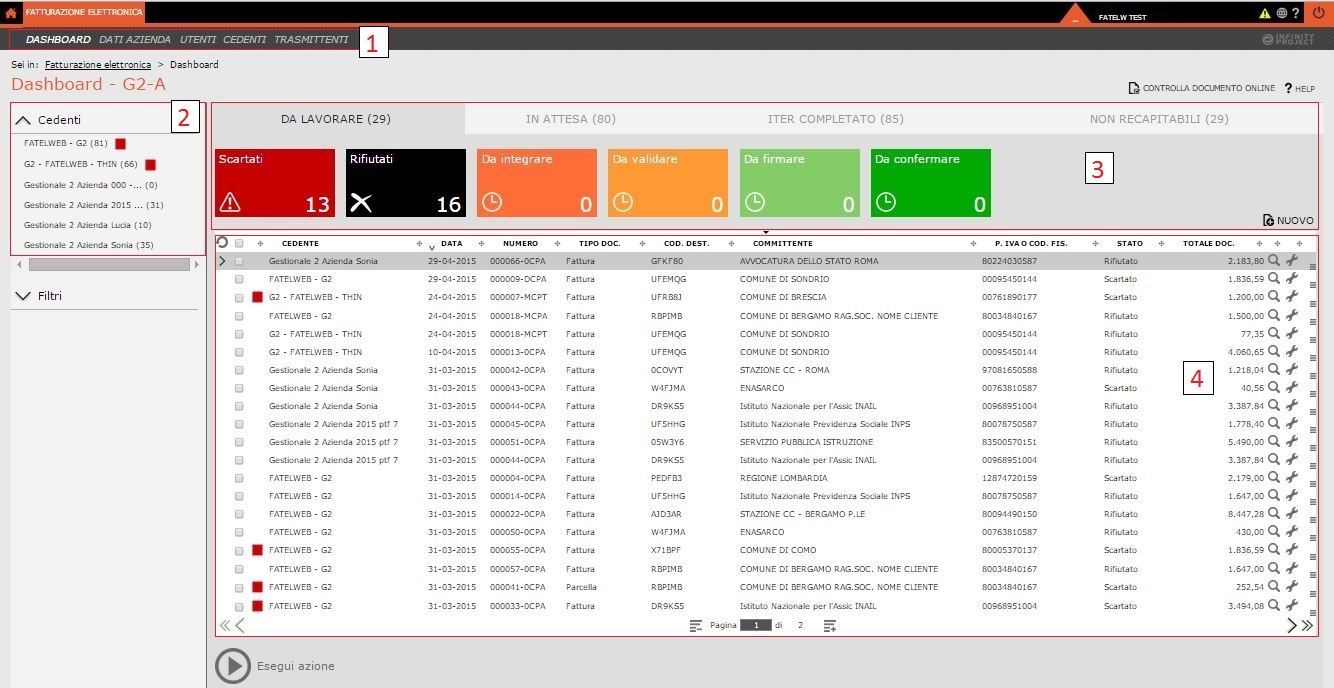Switch to ITER COMPLETATO (85) tab
The image size is (1334, 688).
click(835, 119)
